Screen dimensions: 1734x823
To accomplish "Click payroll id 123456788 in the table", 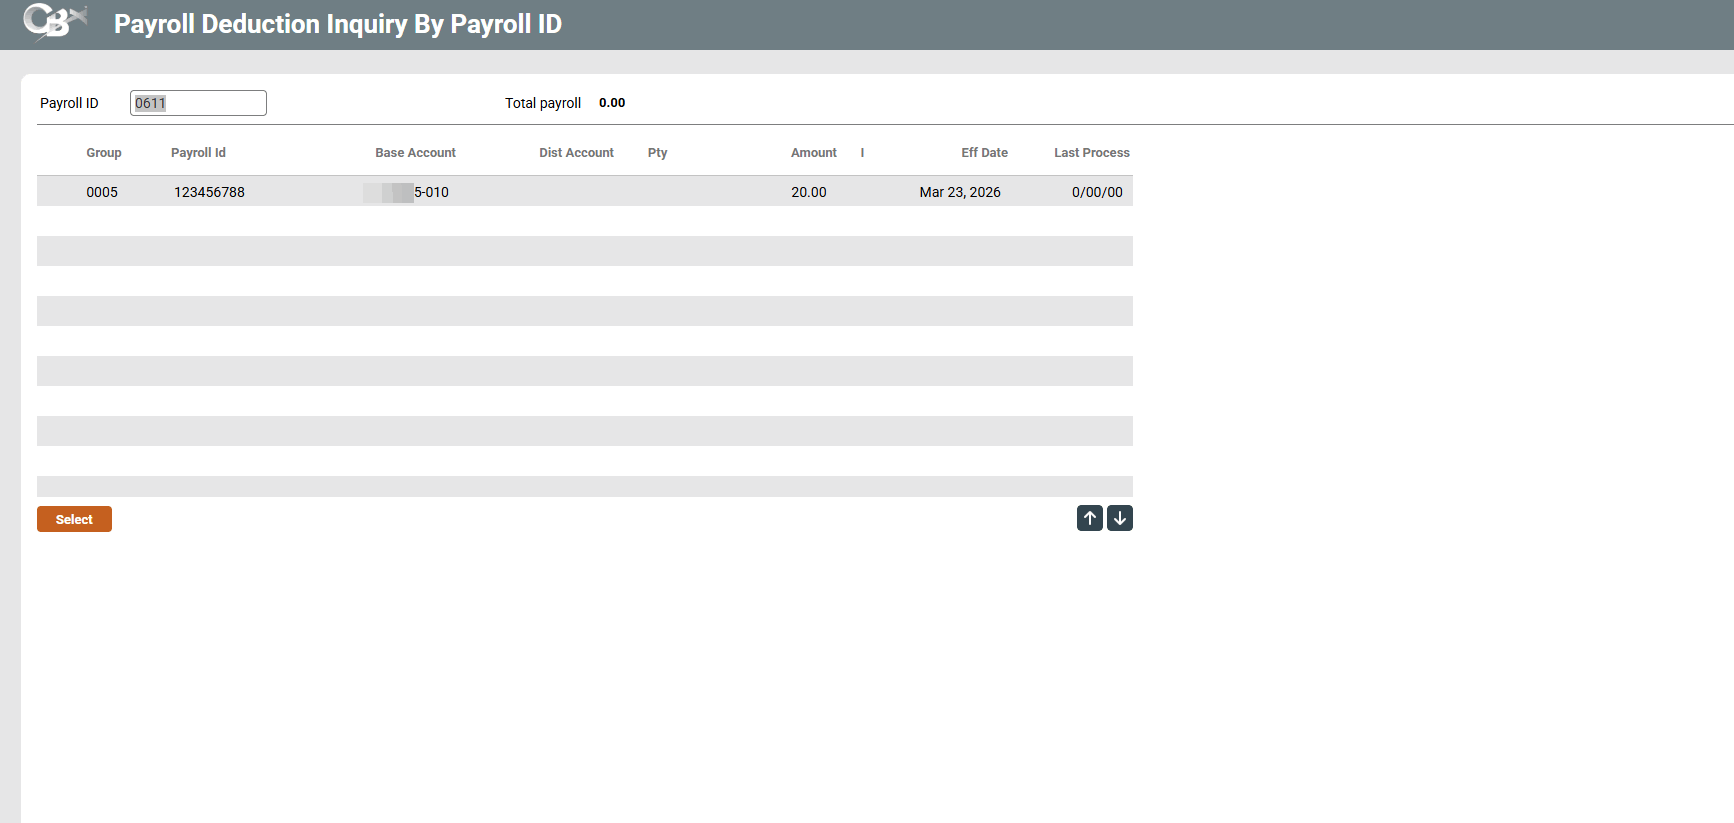I will click(209, 192).
